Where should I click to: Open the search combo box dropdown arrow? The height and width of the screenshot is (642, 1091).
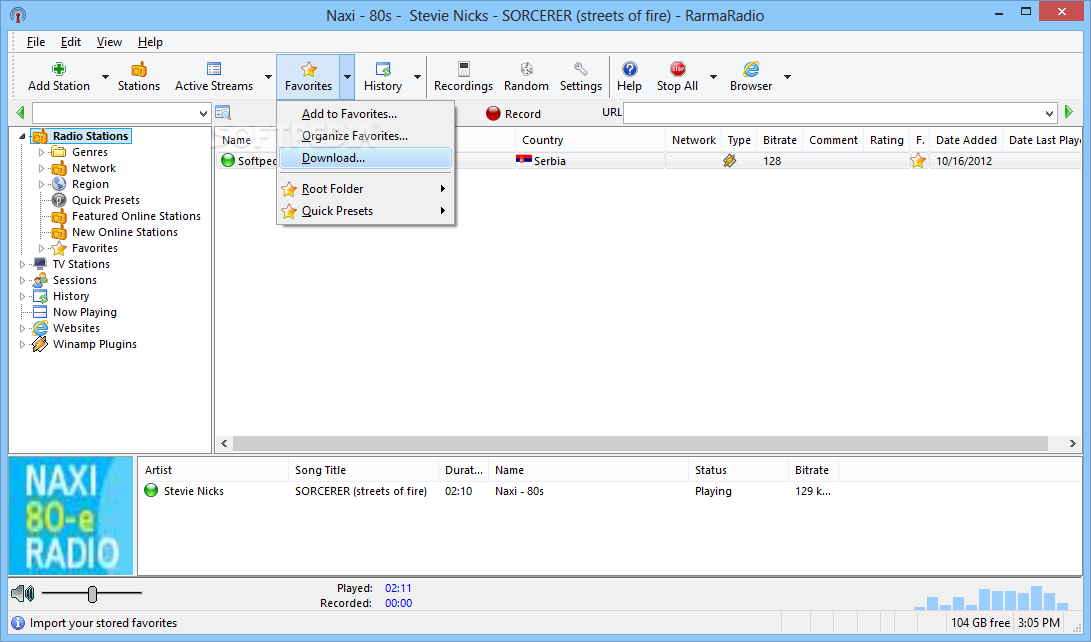pyautogui.click(x=202, y=113)
